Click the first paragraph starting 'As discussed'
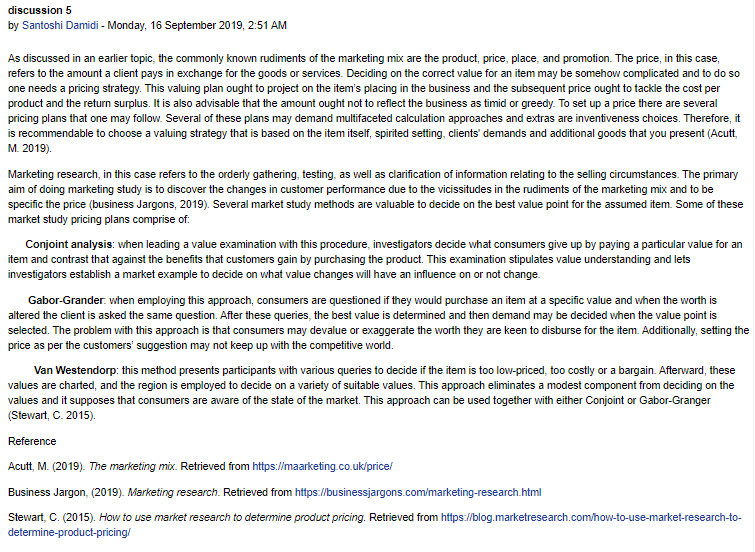Viewport: 755px width, 552px height. coord(374,103)
